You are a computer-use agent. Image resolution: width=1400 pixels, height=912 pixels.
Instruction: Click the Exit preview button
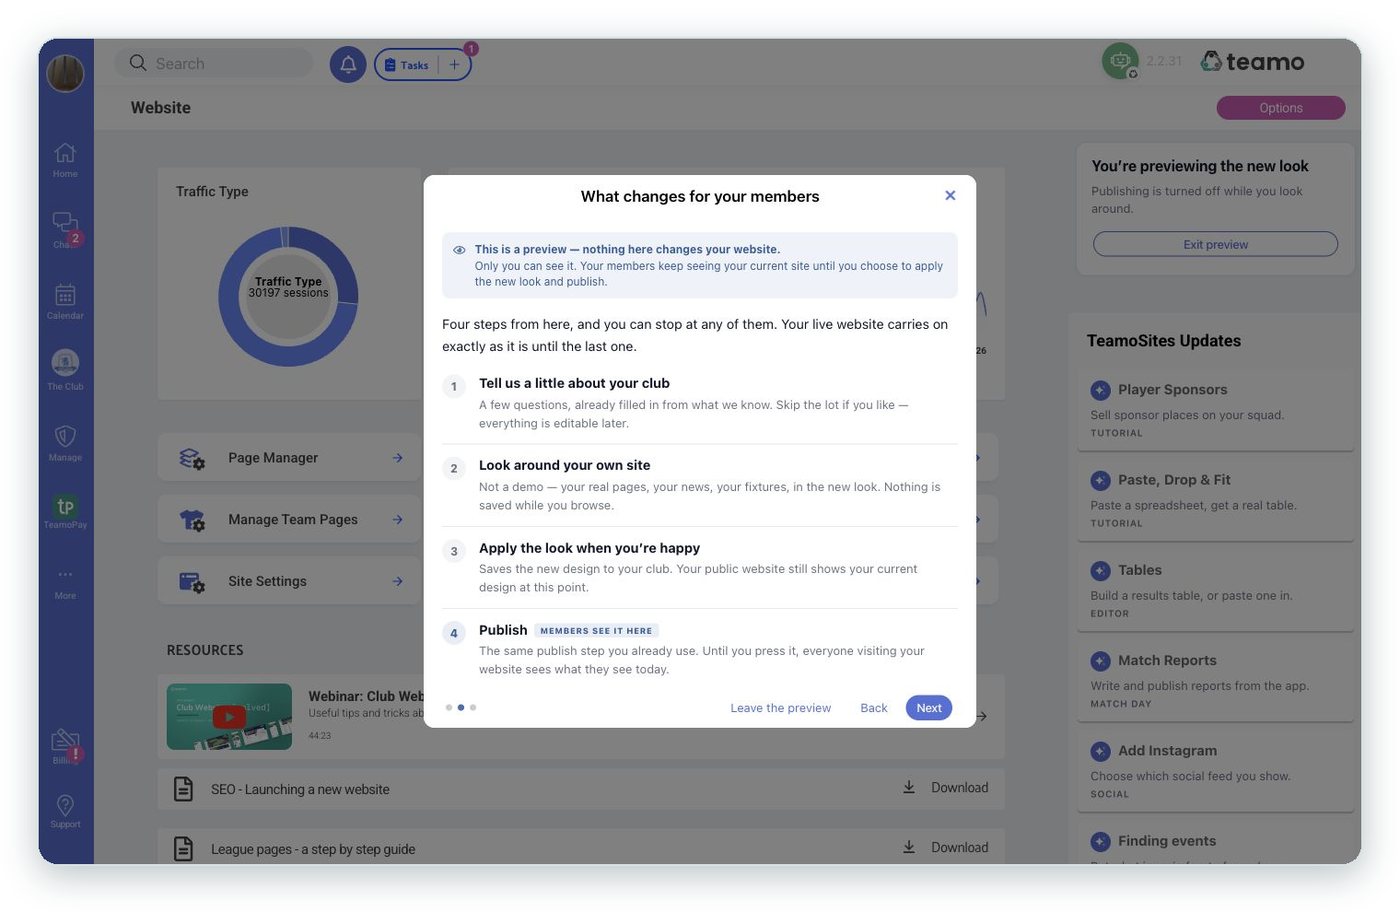1215,244
